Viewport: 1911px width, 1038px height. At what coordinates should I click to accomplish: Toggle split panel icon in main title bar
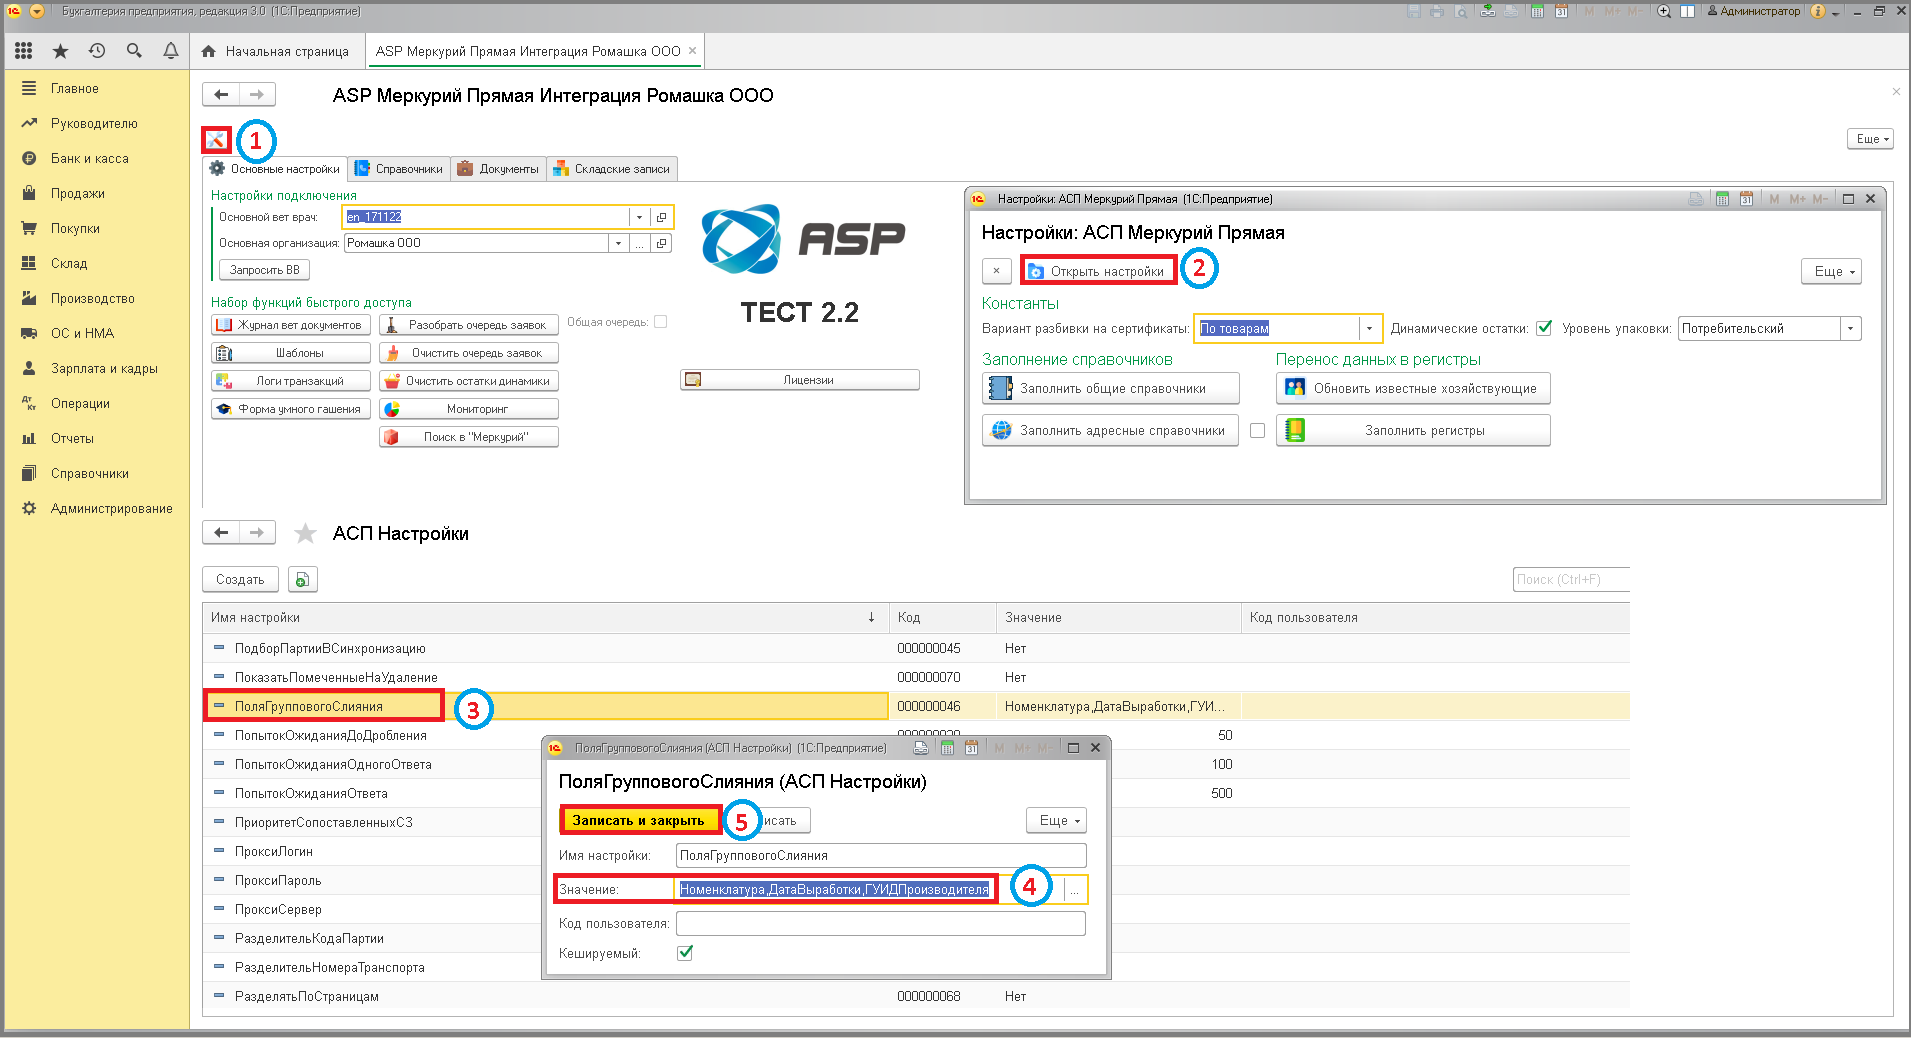click(x=1687, y=11)
